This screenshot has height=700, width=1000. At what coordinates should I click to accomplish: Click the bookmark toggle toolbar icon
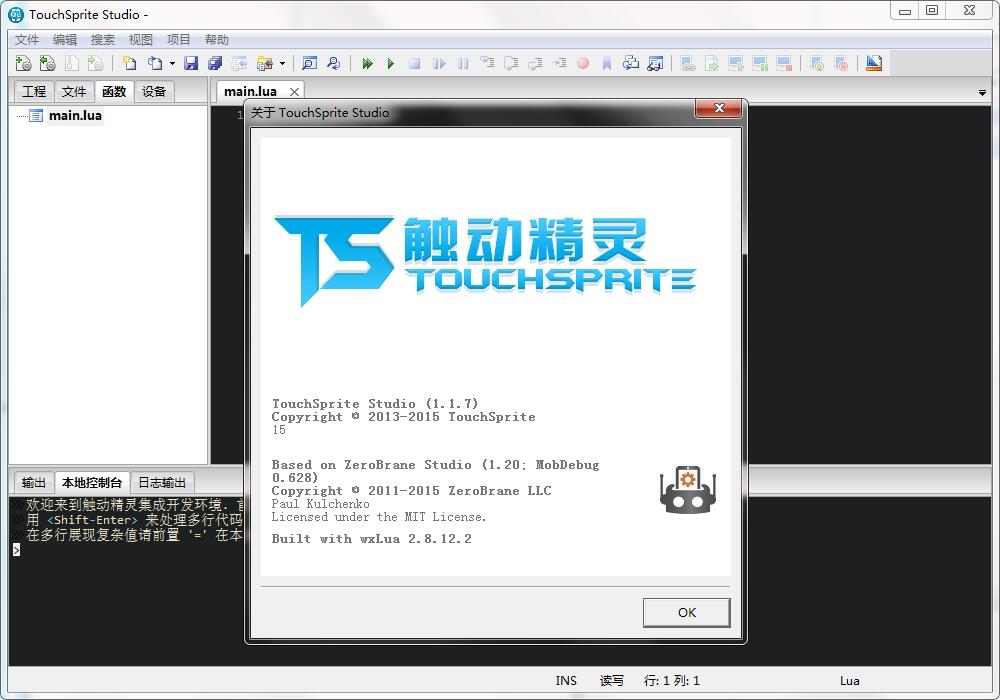pos(607,64)
